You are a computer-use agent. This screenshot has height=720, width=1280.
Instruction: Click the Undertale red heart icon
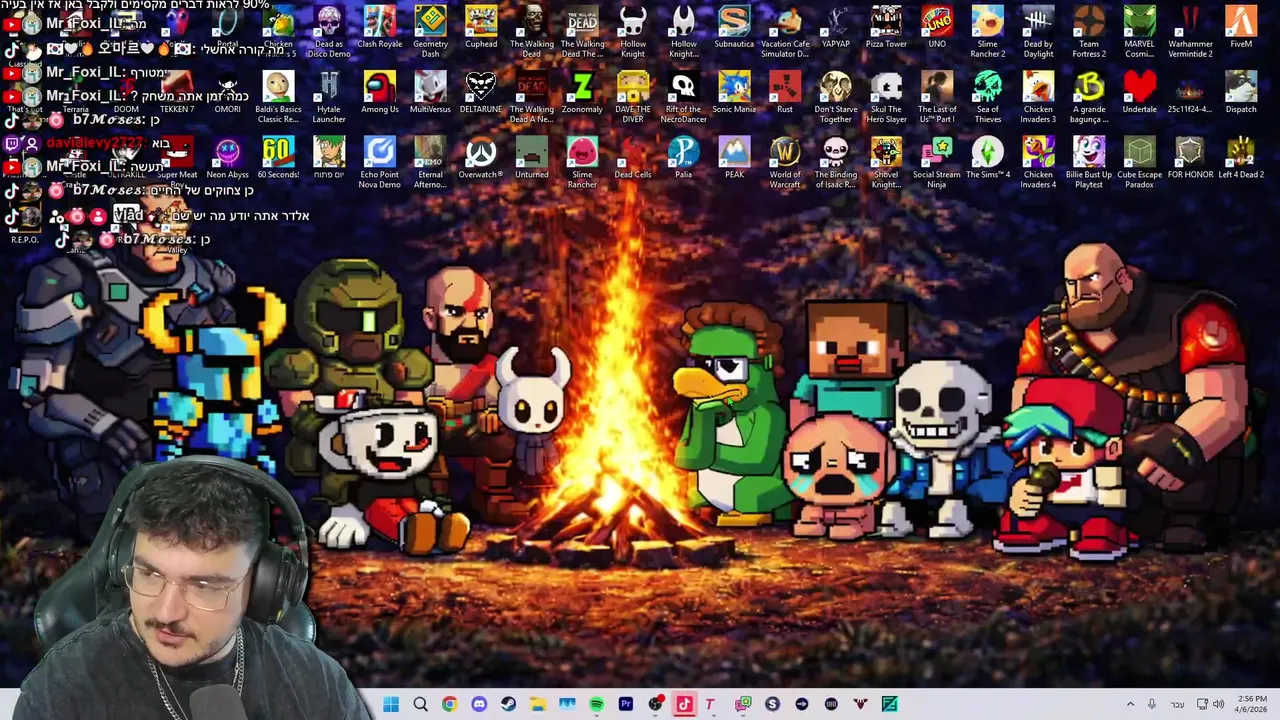click(x=1140, y=93)
